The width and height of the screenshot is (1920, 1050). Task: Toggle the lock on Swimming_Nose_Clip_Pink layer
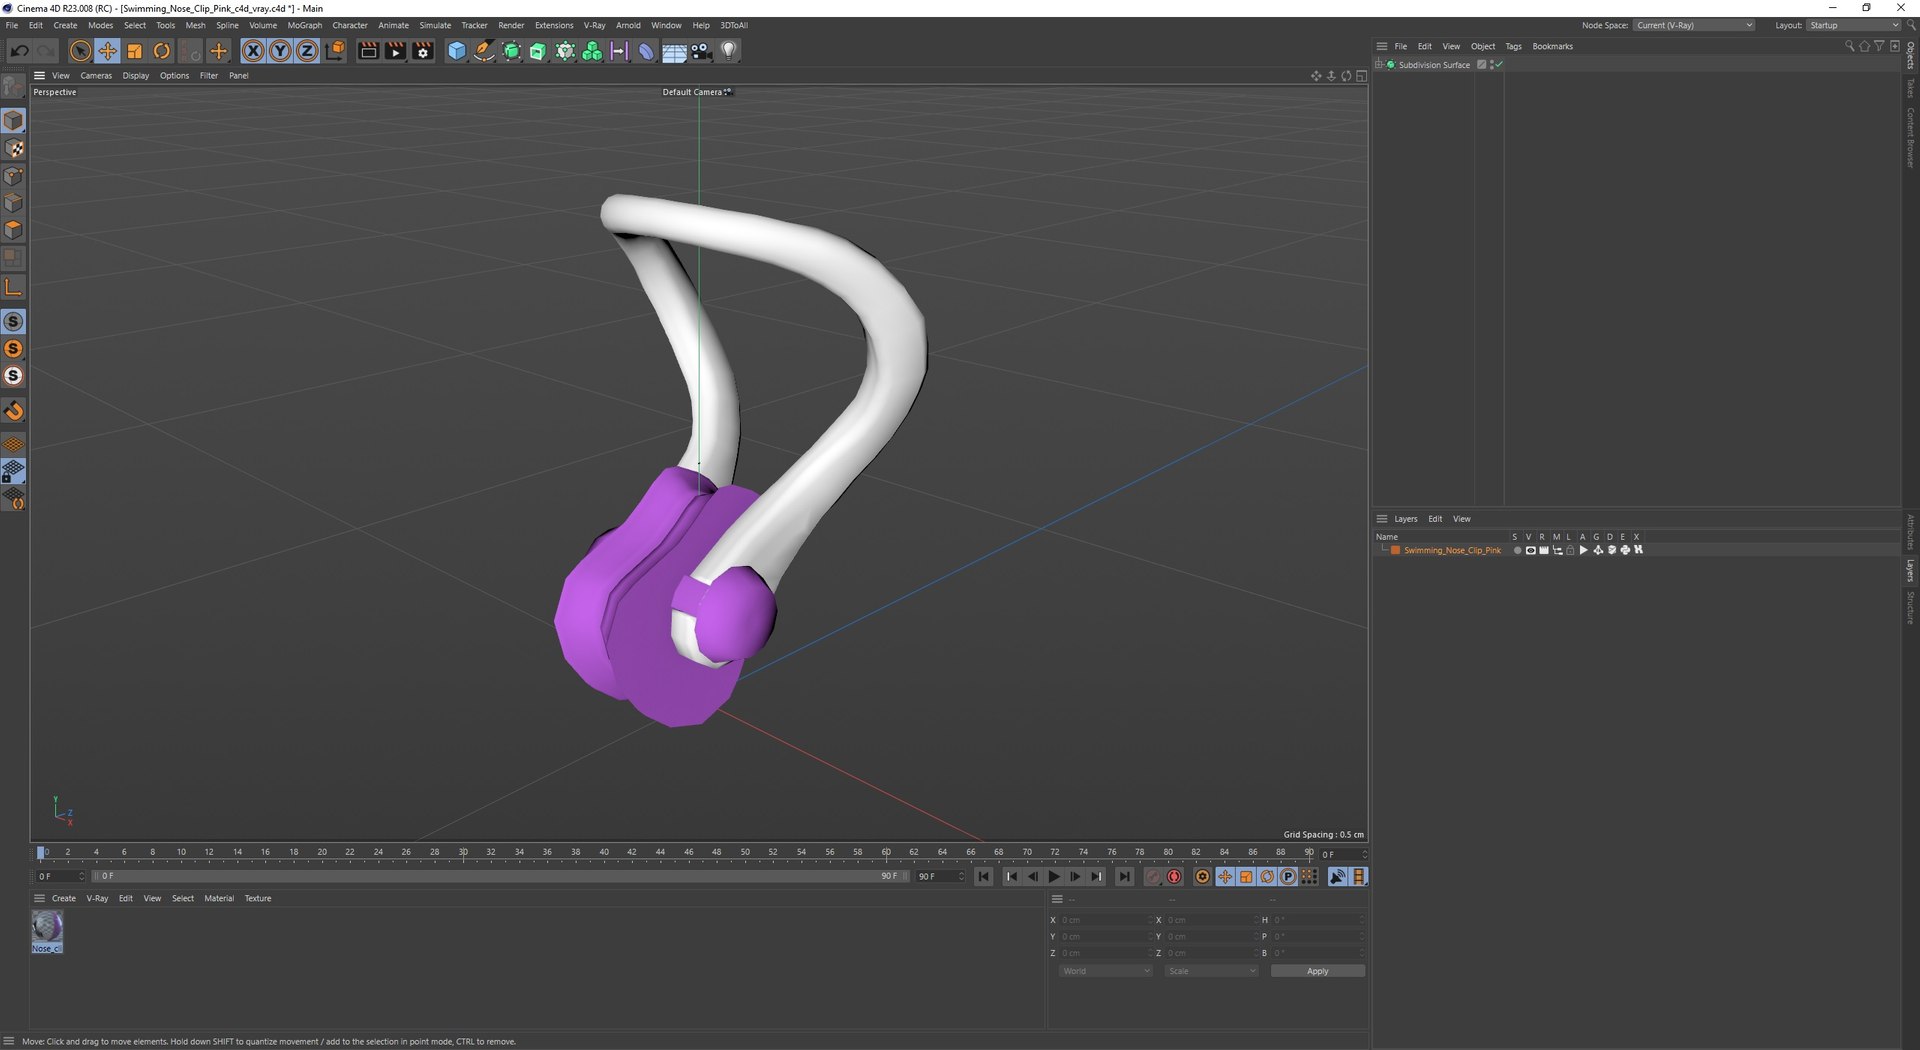[1570, 550]
